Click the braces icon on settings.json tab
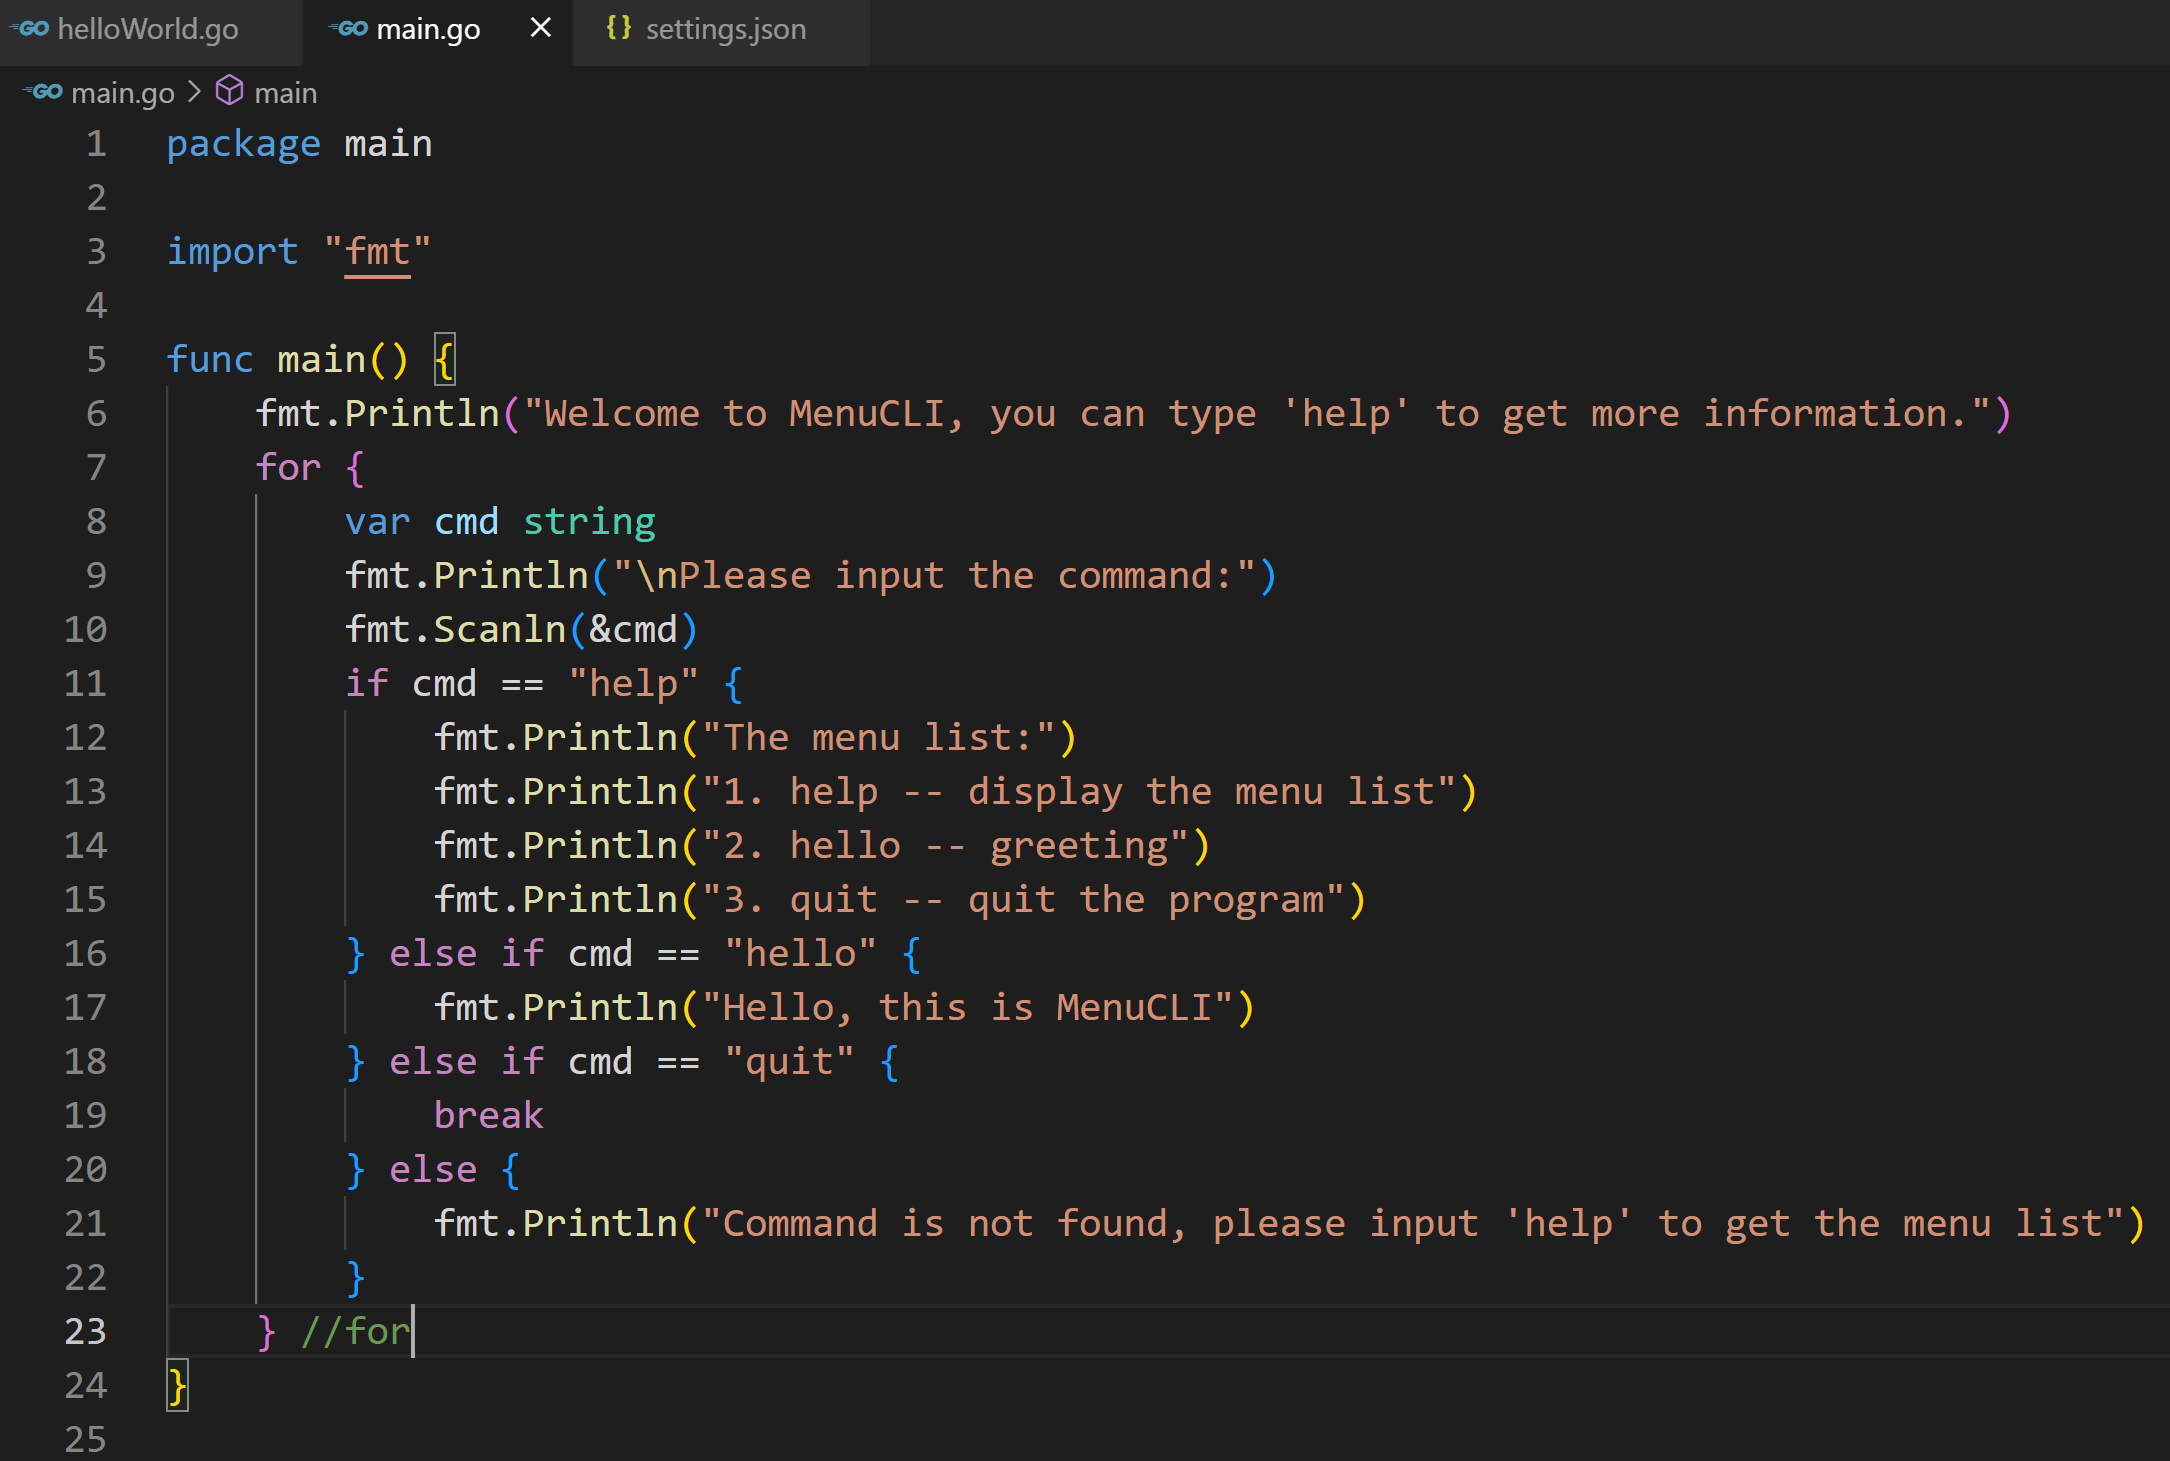The image size is (2170, 1461). tap(618, 28)
